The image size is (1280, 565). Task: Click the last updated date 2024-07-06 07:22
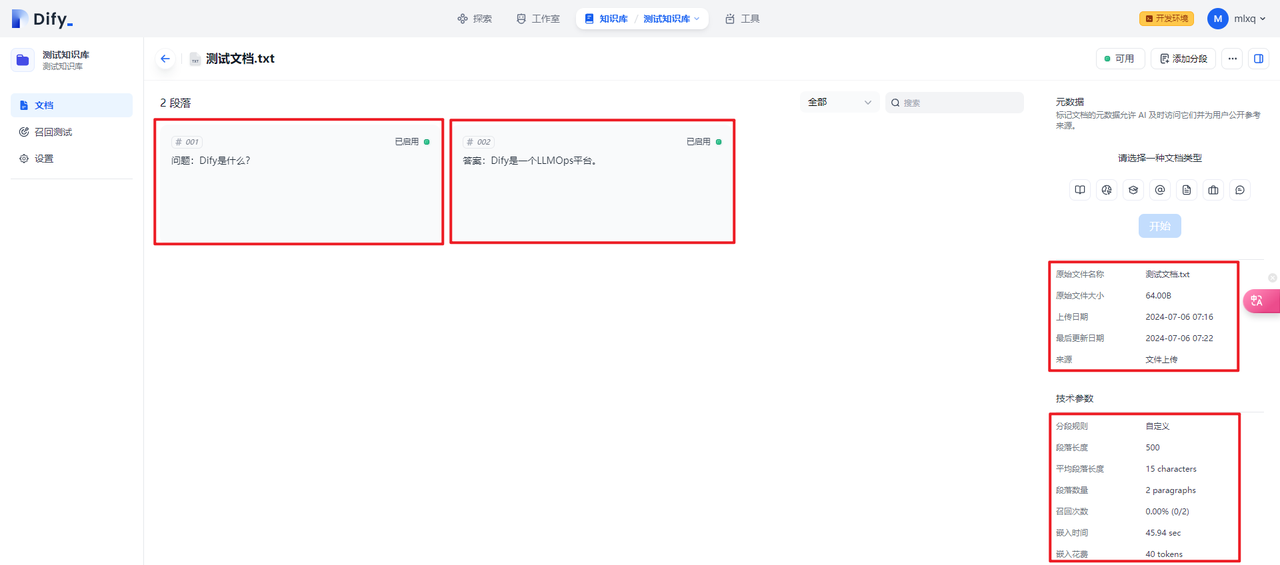(x=1179, y=338)
